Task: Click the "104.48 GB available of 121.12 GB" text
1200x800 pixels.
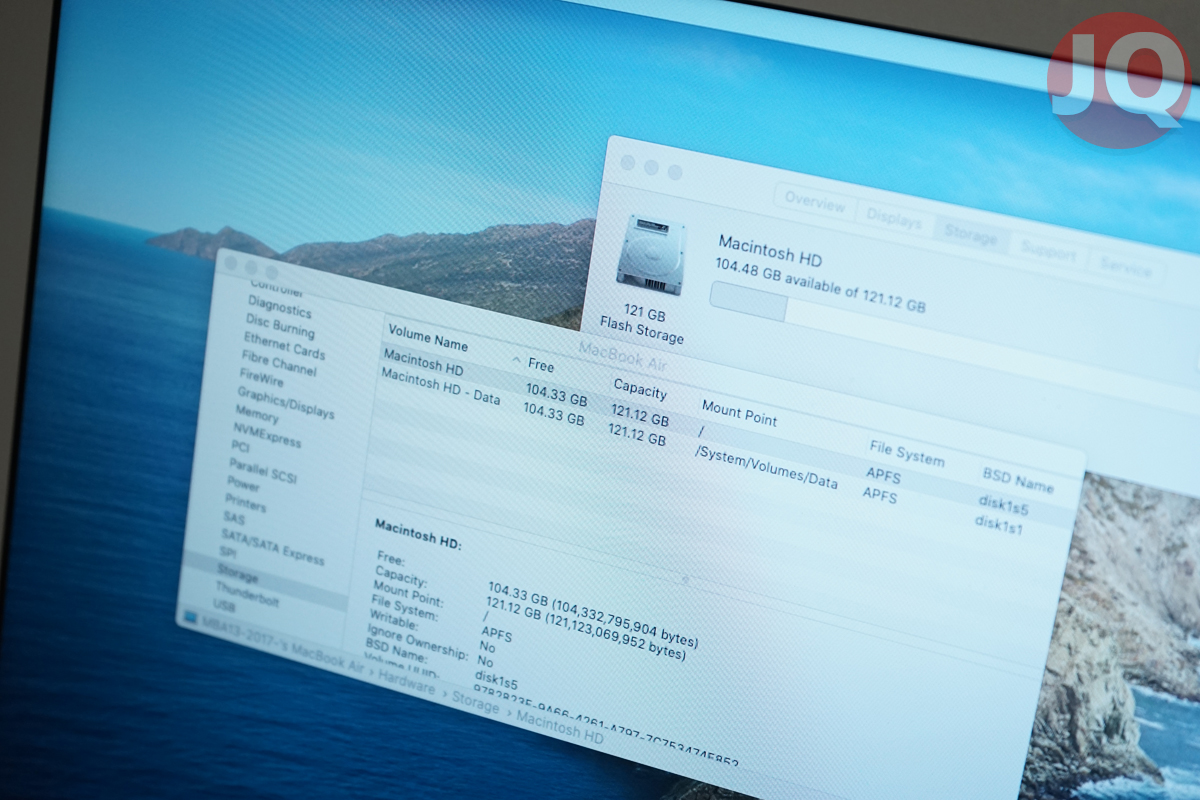Action: [820, 285]
